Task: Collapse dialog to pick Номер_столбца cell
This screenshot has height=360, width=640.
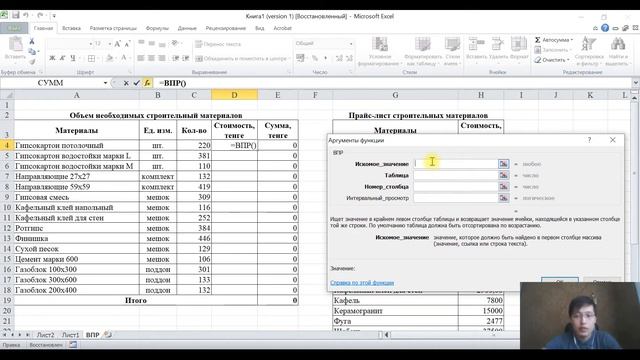Action: pyautogui.click(x=504, y=187)
